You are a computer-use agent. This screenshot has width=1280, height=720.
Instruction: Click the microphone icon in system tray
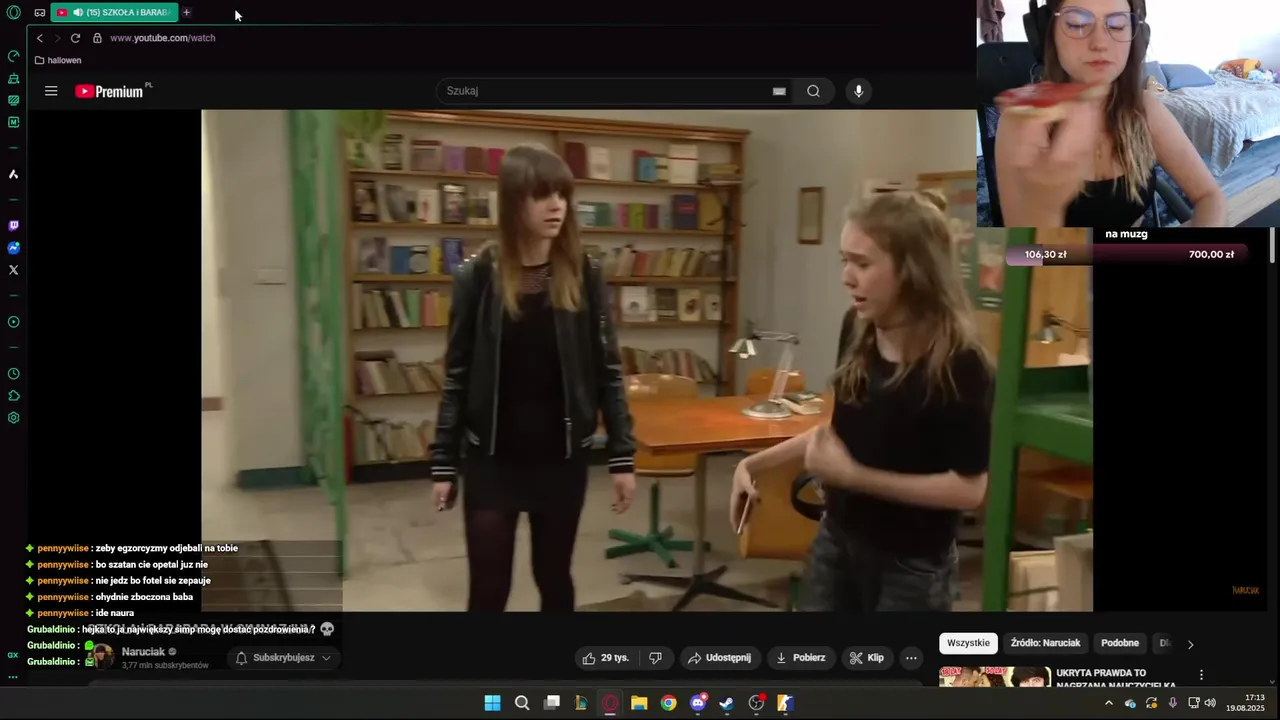pyautogui.click(x=1173, y=703)
